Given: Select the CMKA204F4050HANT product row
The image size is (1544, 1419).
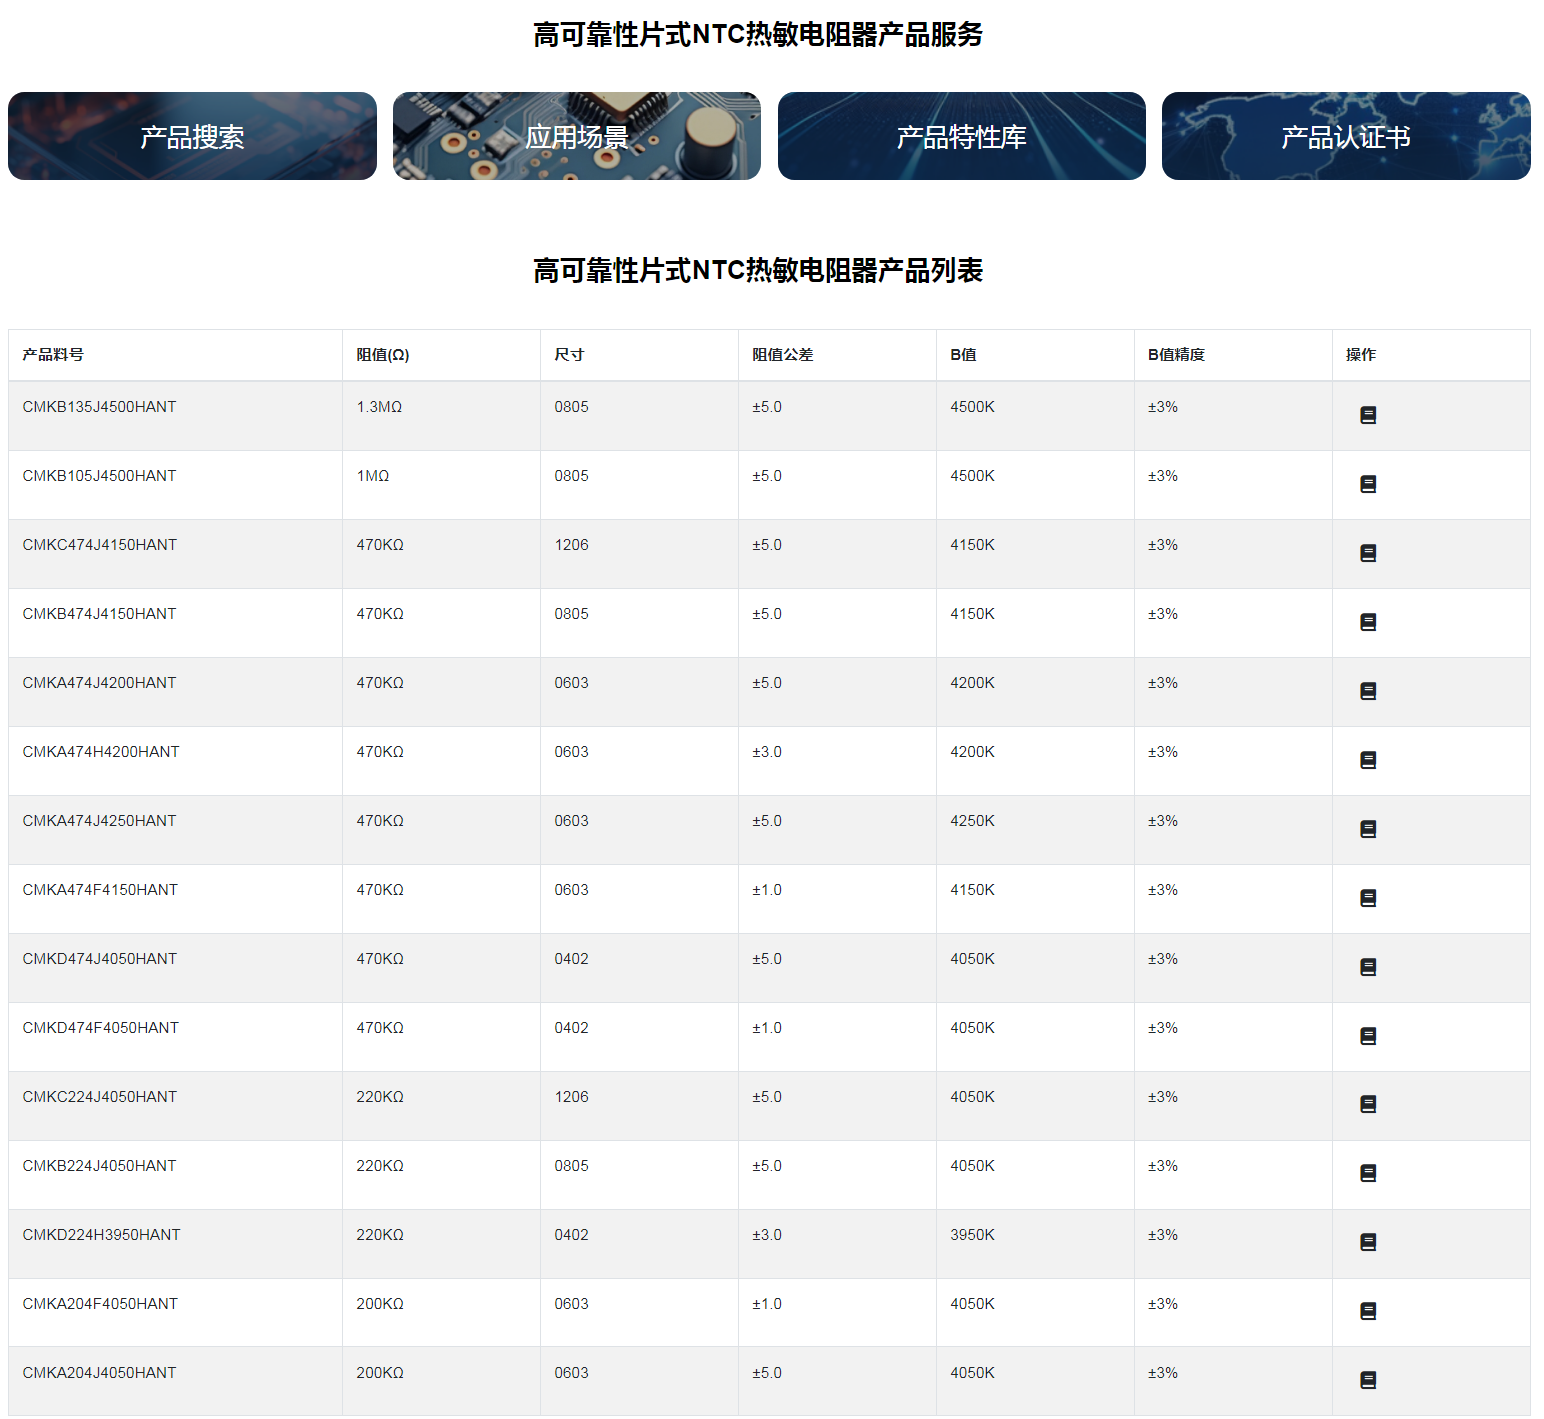Looking at the screenshot, I should [x=400, y=1311].
